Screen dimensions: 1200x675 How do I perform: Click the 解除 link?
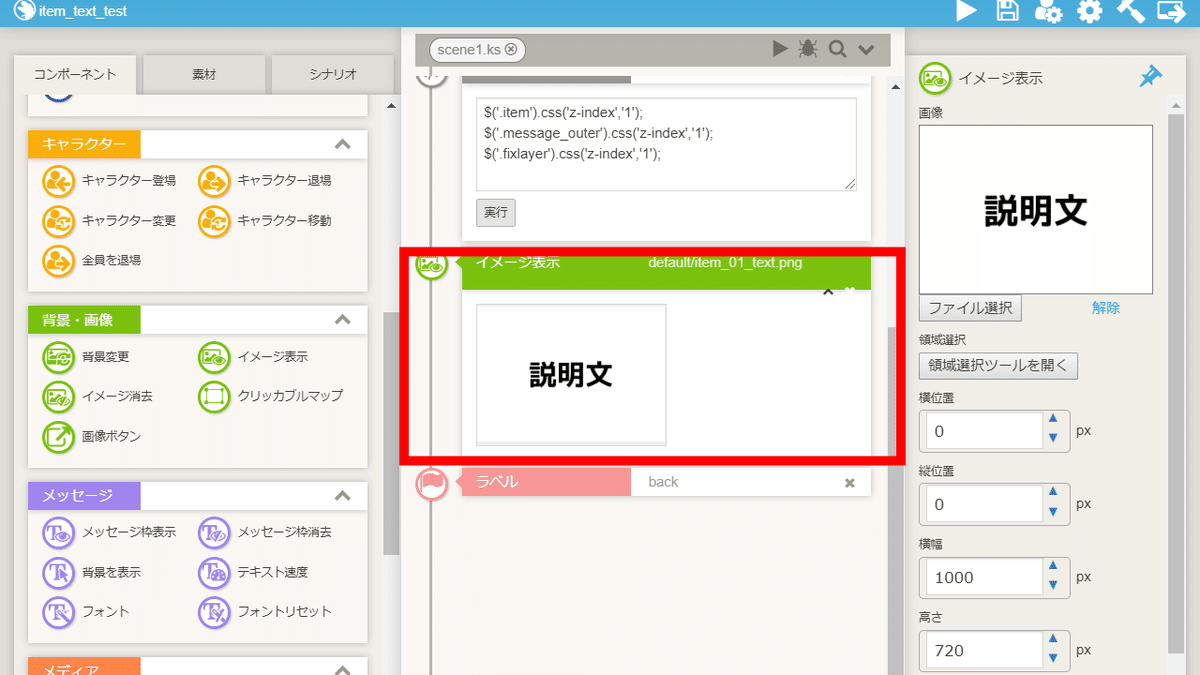tap(1105, 308)
